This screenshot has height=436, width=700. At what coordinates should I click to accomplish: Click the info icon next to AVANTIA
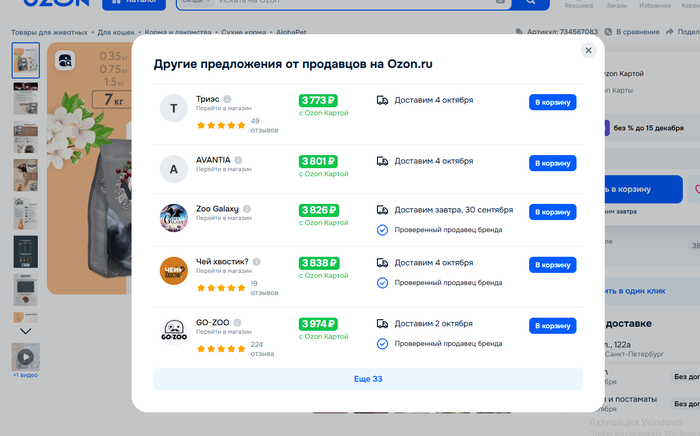(239, 159)
